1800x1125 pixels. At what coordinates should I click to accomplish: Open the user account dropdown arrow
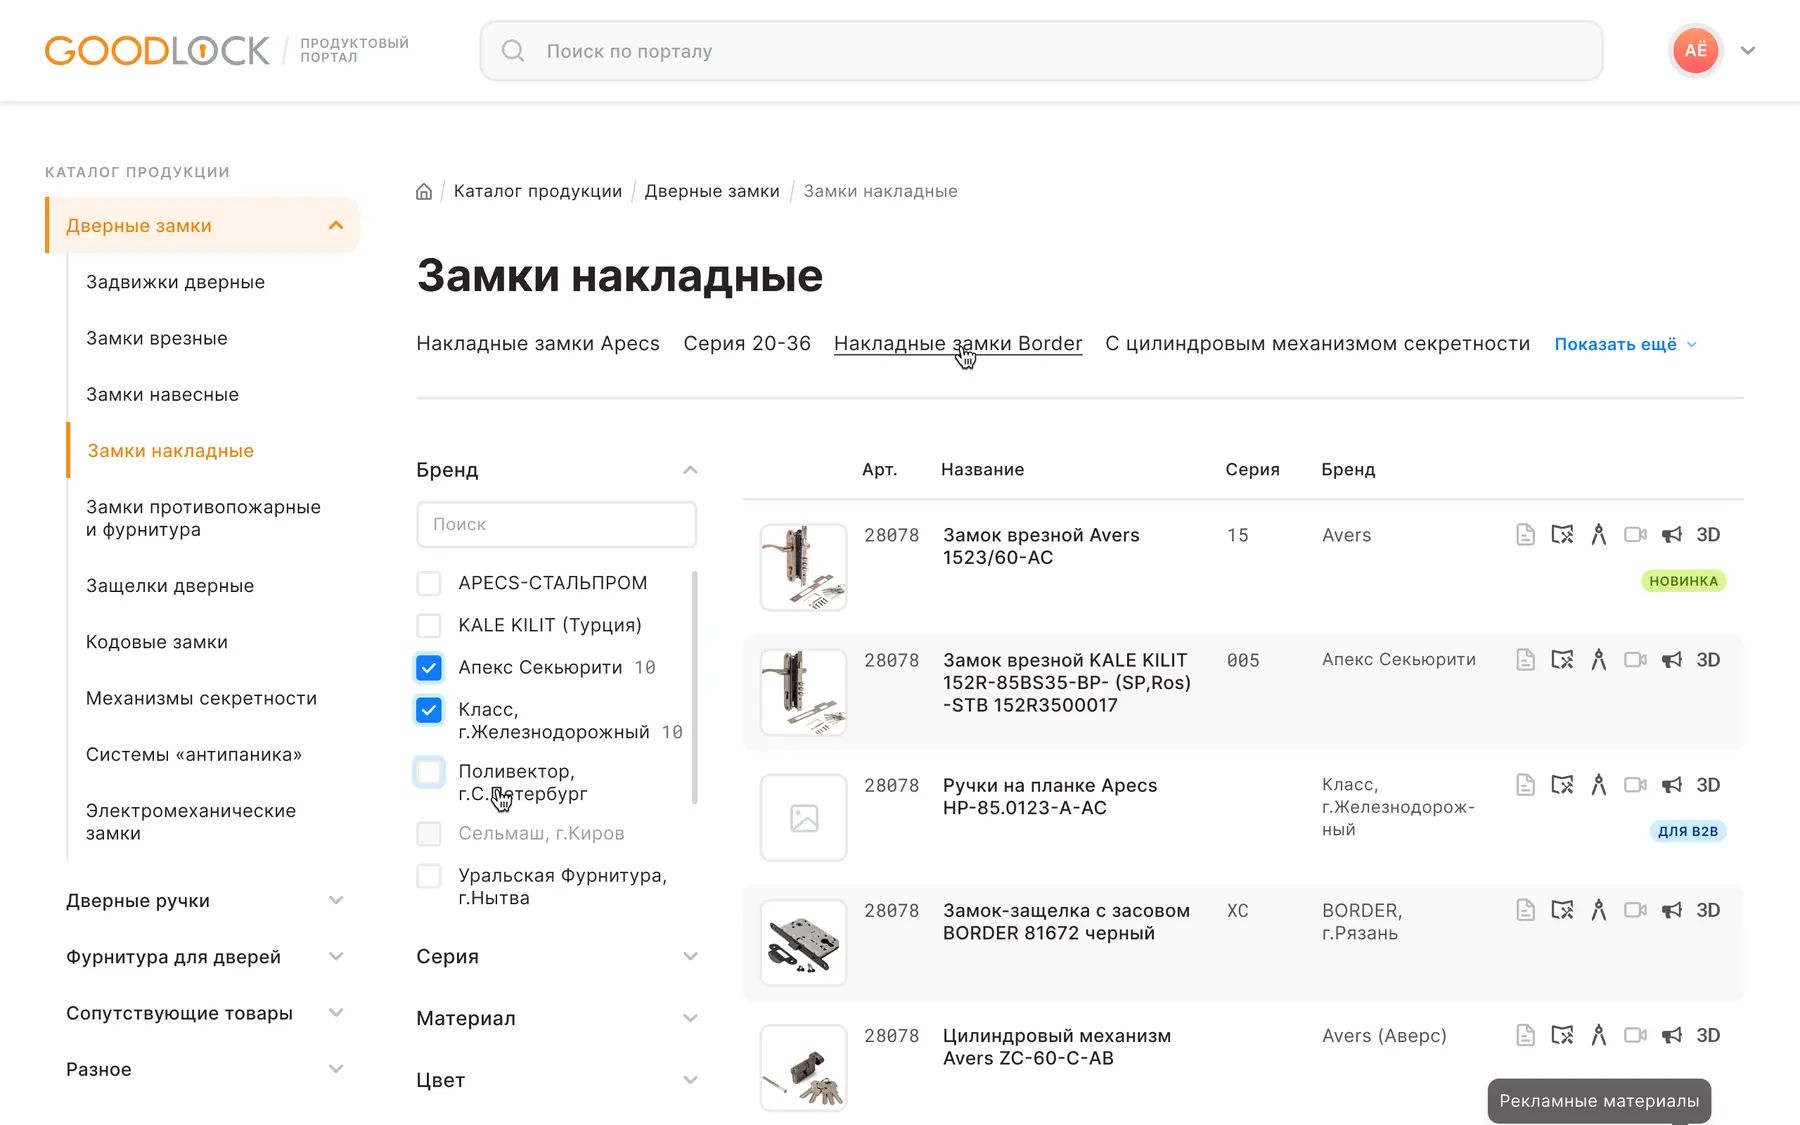click(1748, 51)
